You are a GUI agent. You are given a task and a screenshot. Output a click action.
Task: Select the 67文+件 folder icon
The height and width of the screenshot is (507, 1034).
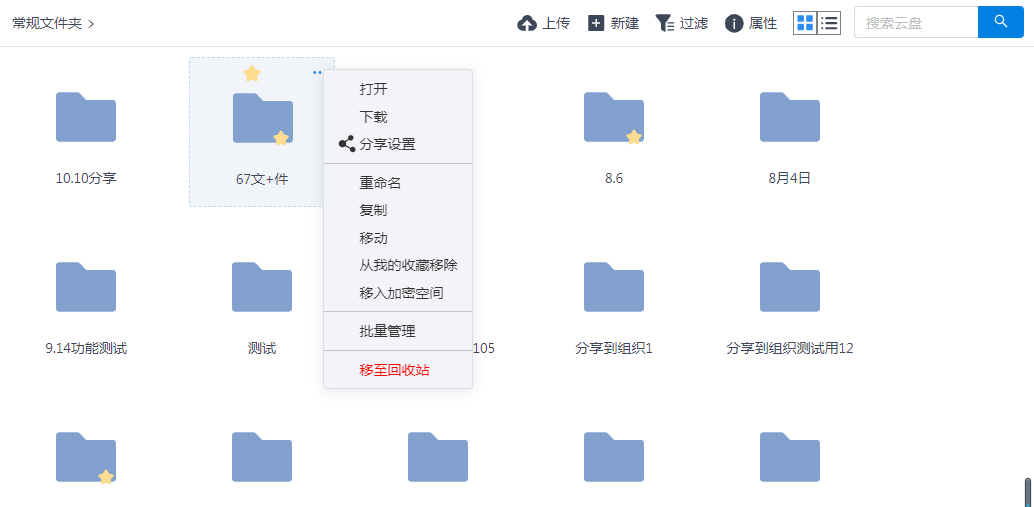[262, 118]
